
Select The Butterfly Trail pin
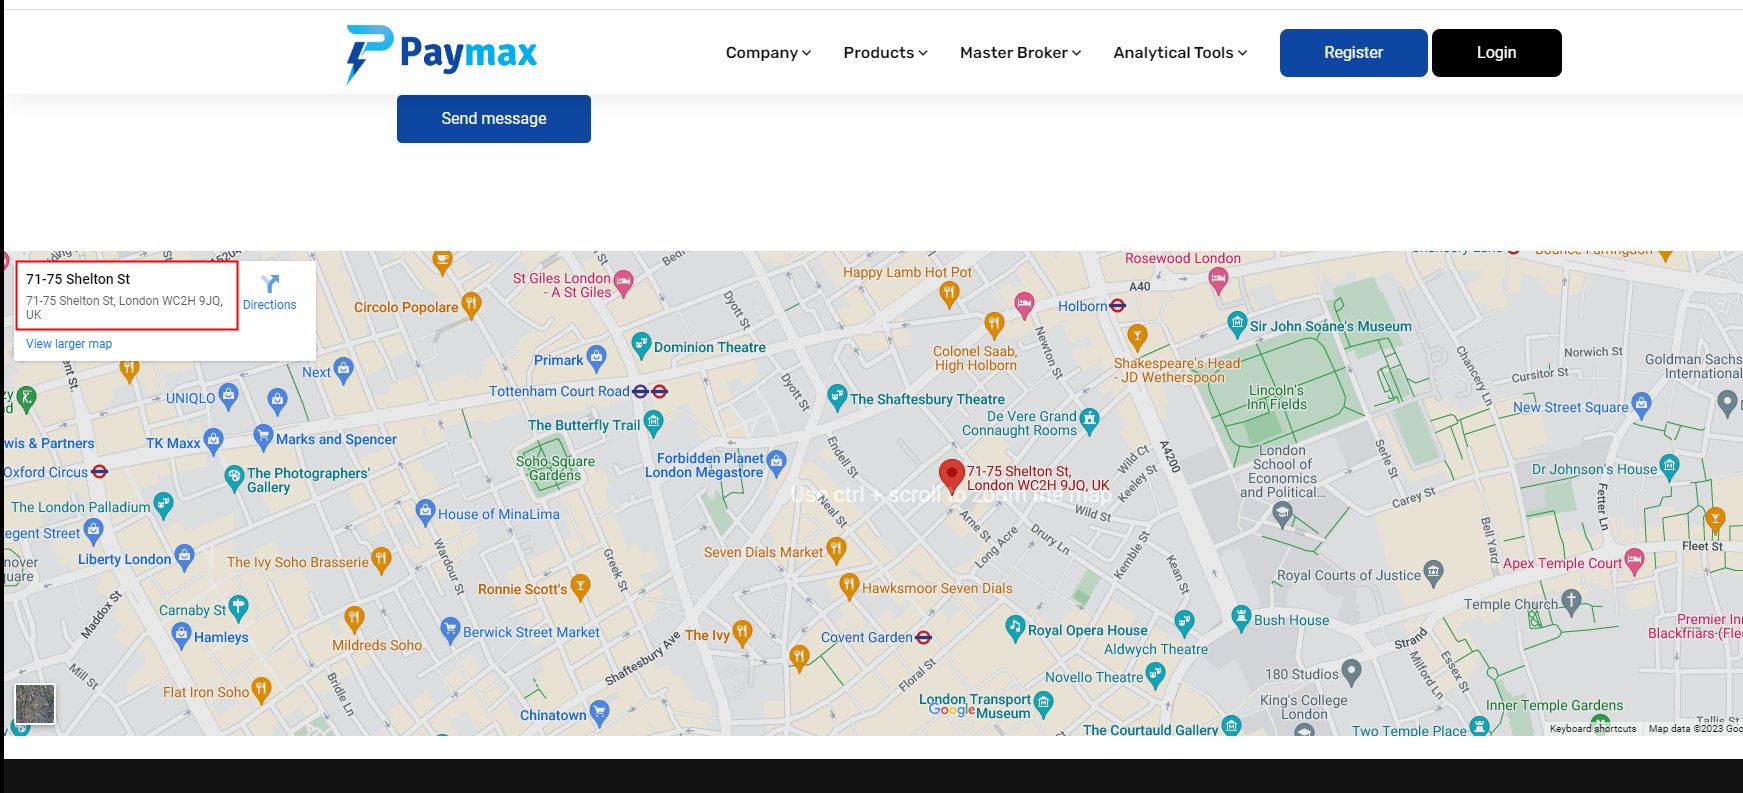click(653, 422)
